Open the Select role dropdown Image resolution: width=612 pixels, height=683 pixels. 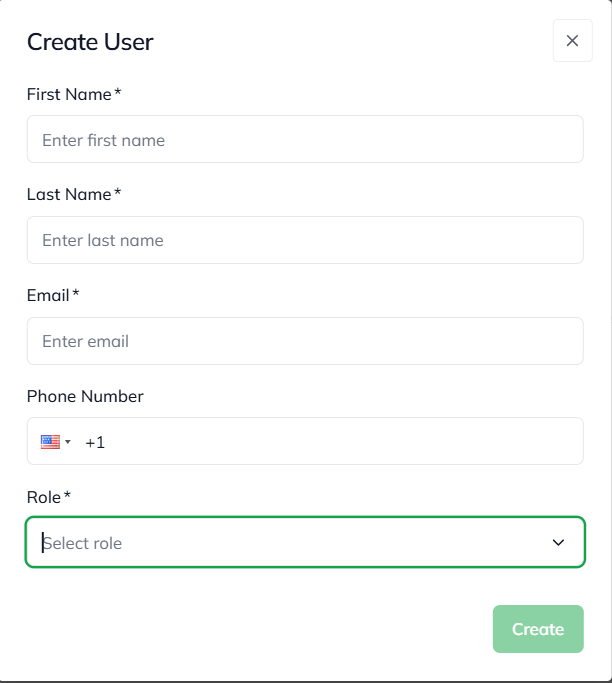pos(290,543)
